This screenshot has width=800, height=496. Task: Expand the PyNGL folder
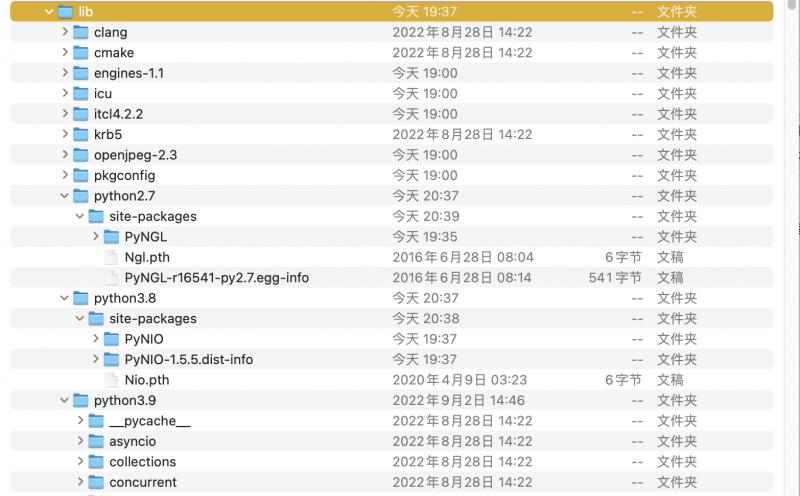point(95,237)
